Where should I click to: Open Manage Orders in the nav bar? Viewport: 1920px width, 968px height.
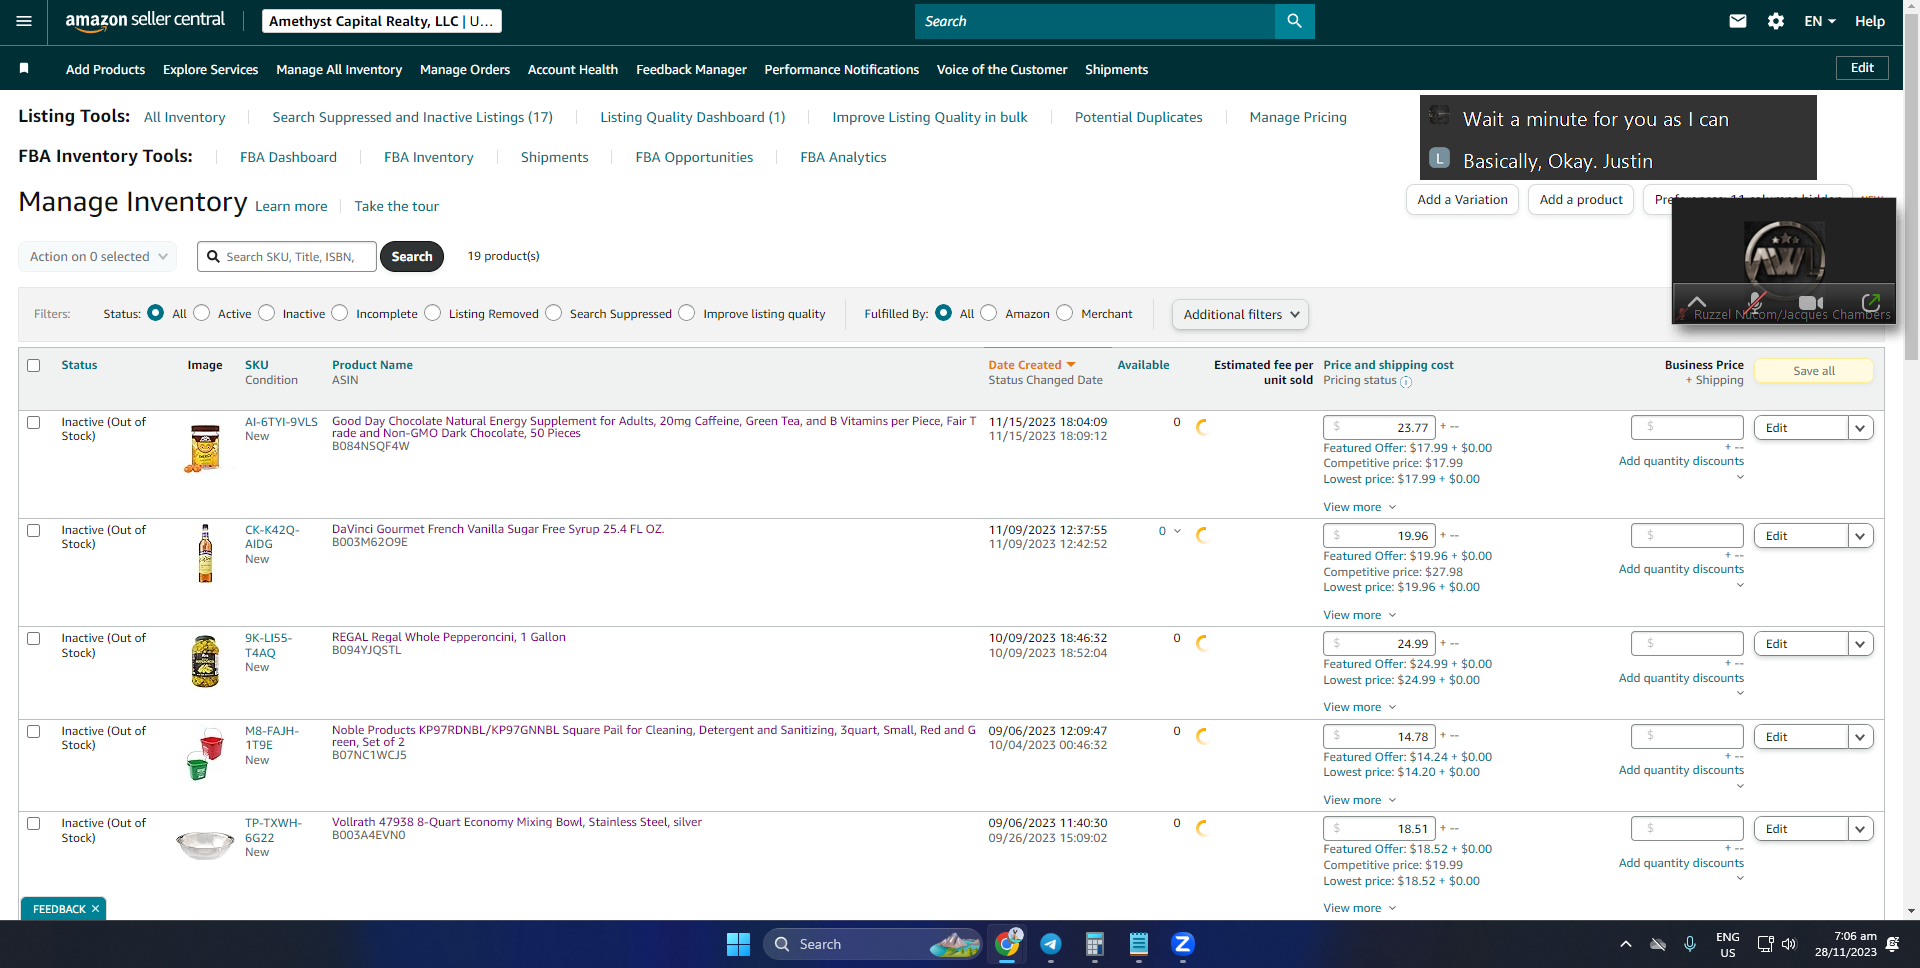click(465, 69)
